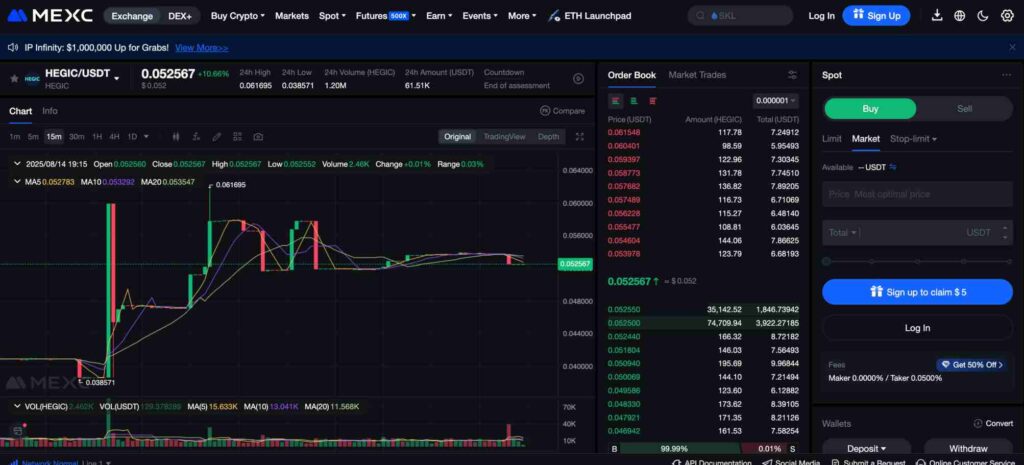The width and height of the screenshot is (1024, 465).
Task: Click the download app icon in header
Action: [x=936, y=16]
